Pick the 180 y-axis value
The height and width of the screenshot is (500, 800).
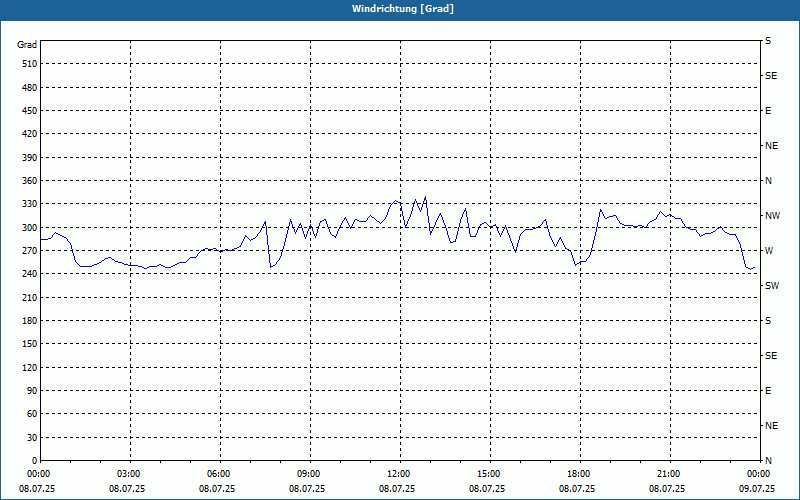pyautogui.click(x=30, y=321)
